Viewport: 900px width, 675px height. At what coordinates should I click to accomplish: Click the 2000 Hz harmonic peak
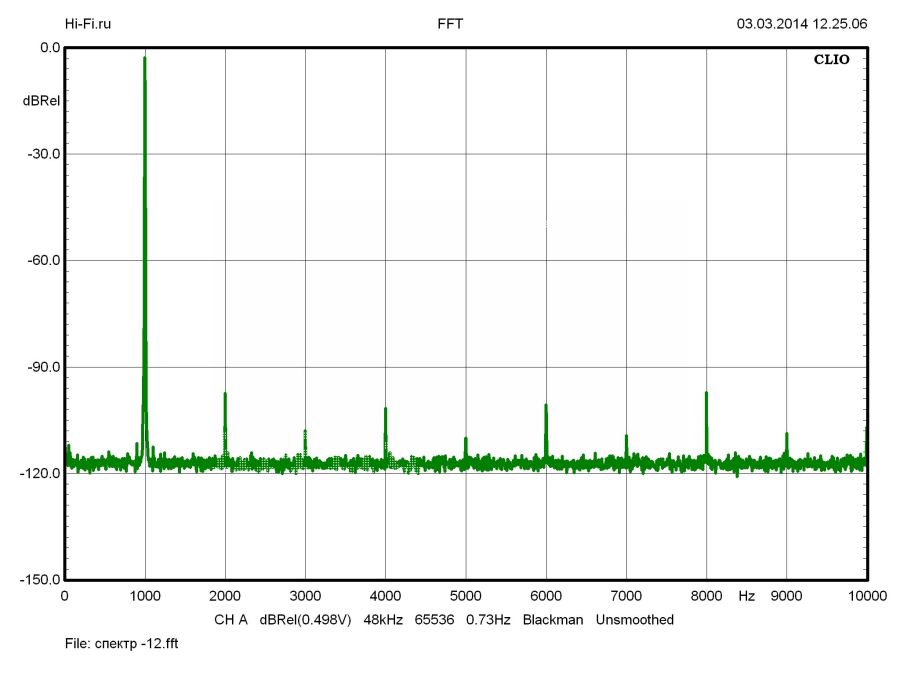coord(225,396)
